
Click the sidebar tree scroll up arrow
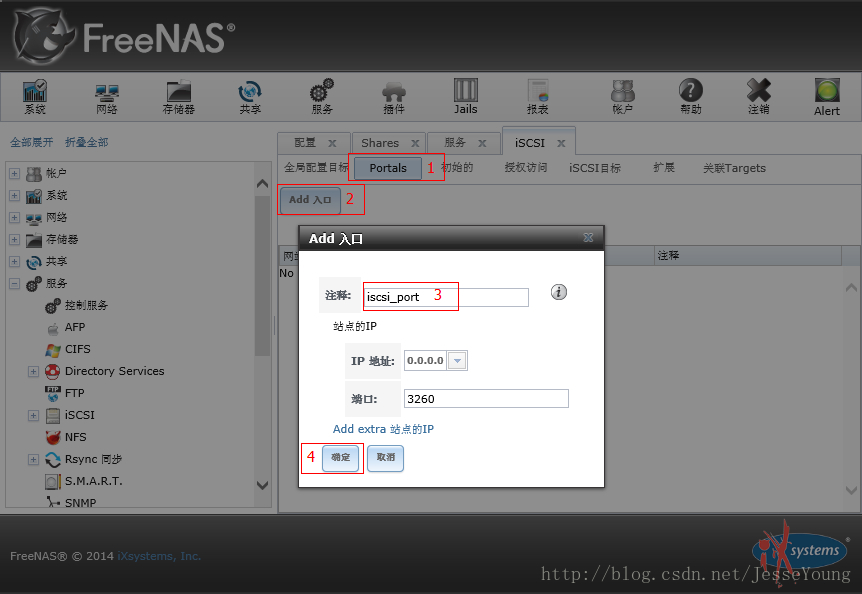click(263, 184)
